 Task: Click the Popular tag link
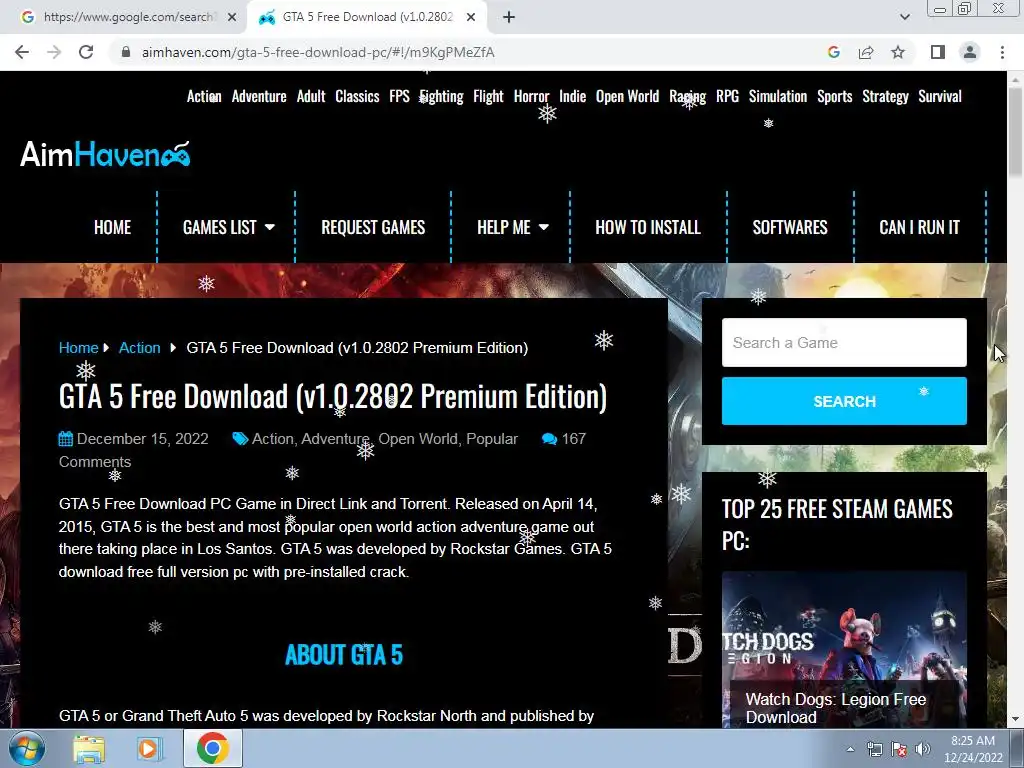pyautogui.click(x=492, y=439)
